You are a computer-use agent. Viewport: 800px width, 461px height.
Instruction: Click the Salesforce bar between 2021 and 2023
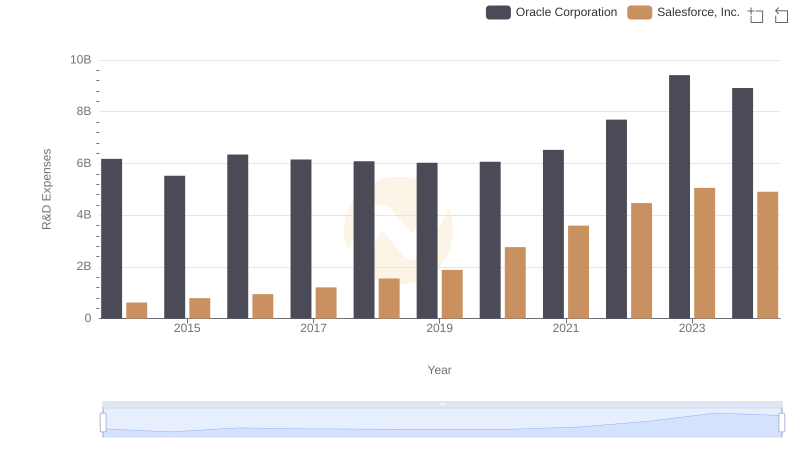641,261
